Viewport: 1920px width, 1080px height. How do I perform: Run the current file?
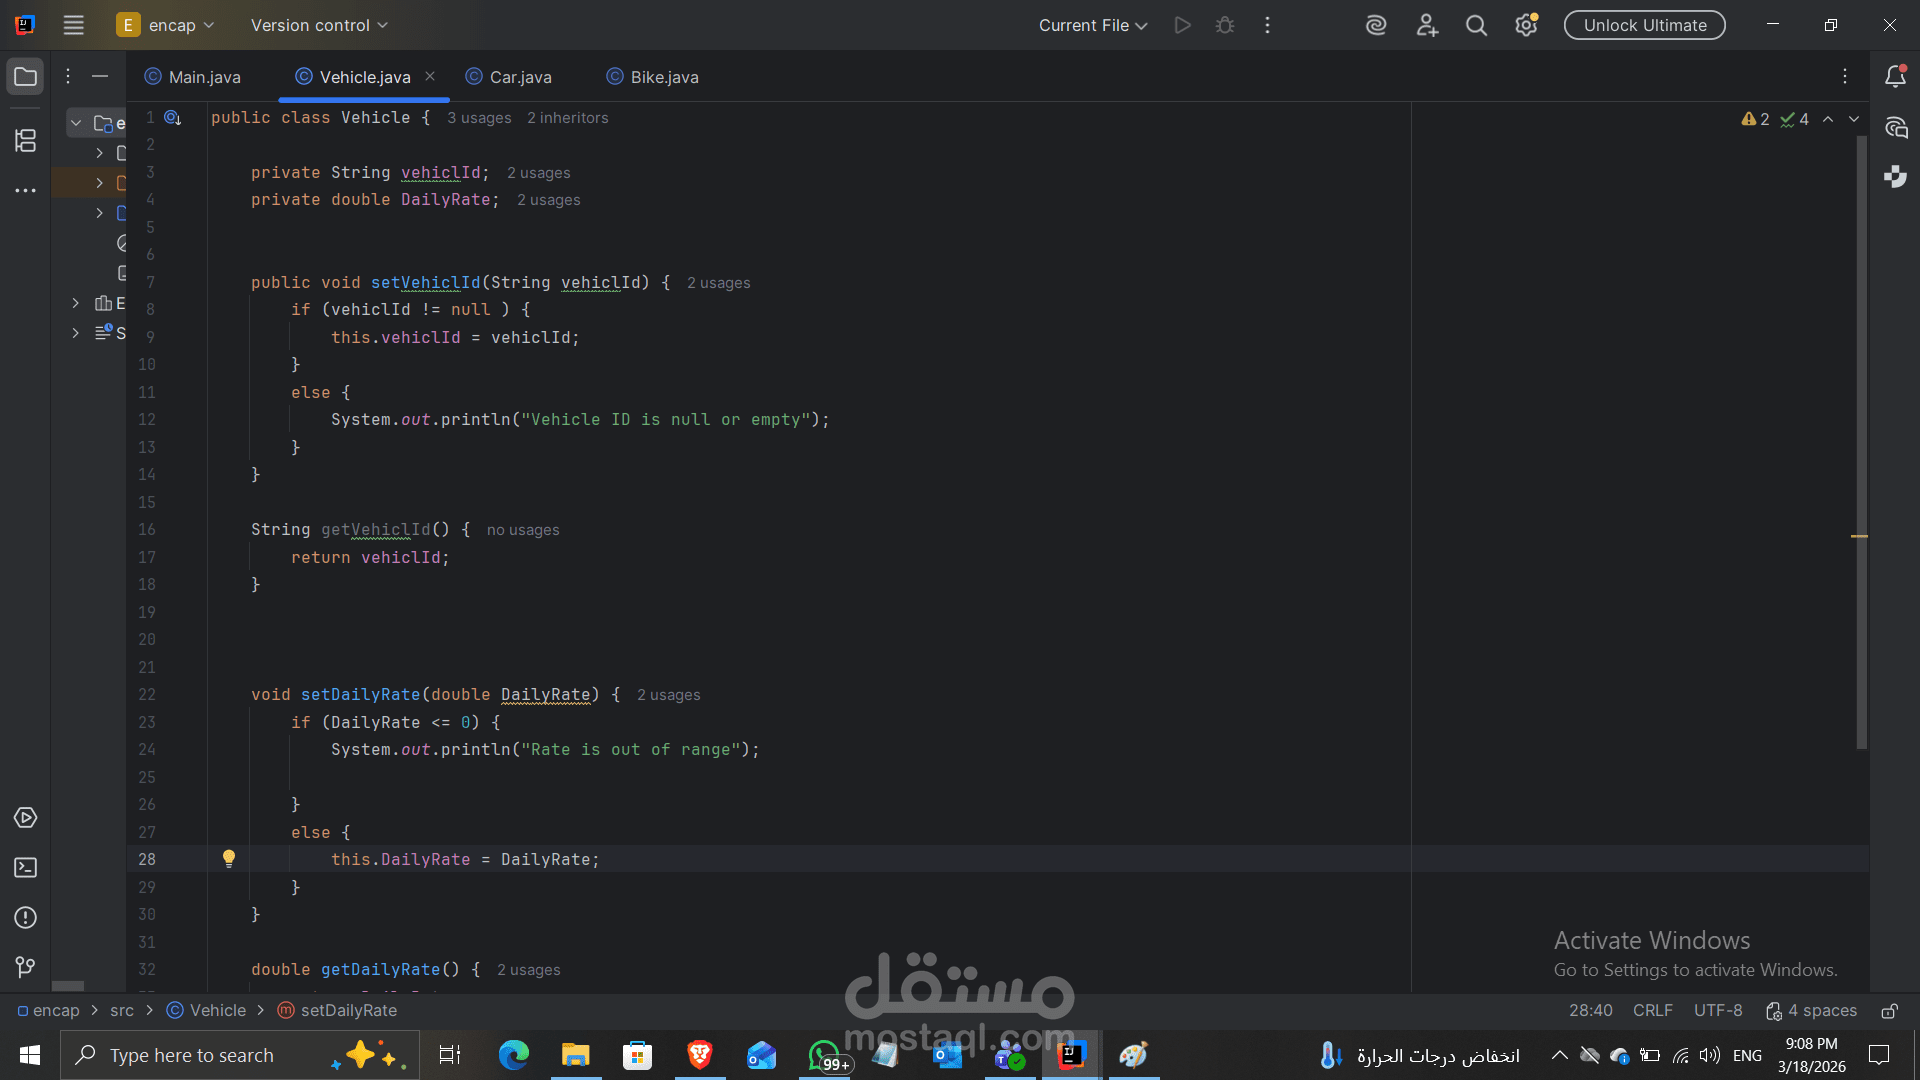1183,25
